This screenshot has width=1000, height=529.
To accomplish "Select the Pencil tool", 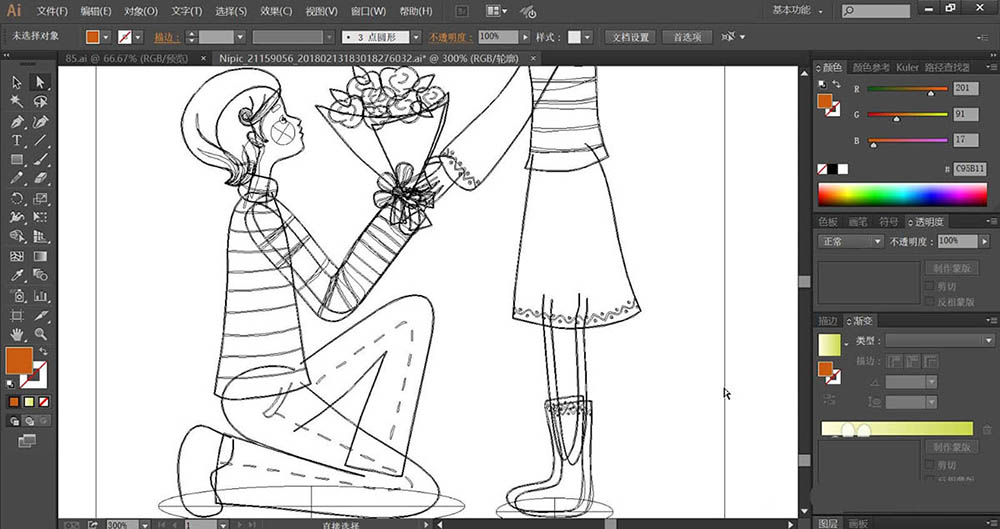I will click(17, 178).
